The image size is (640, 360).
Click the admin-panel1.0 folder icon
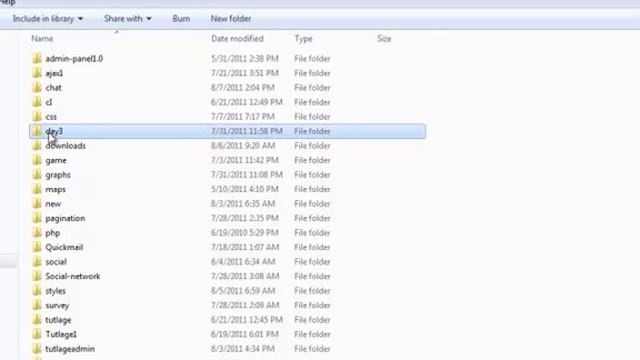coord(37,58)
